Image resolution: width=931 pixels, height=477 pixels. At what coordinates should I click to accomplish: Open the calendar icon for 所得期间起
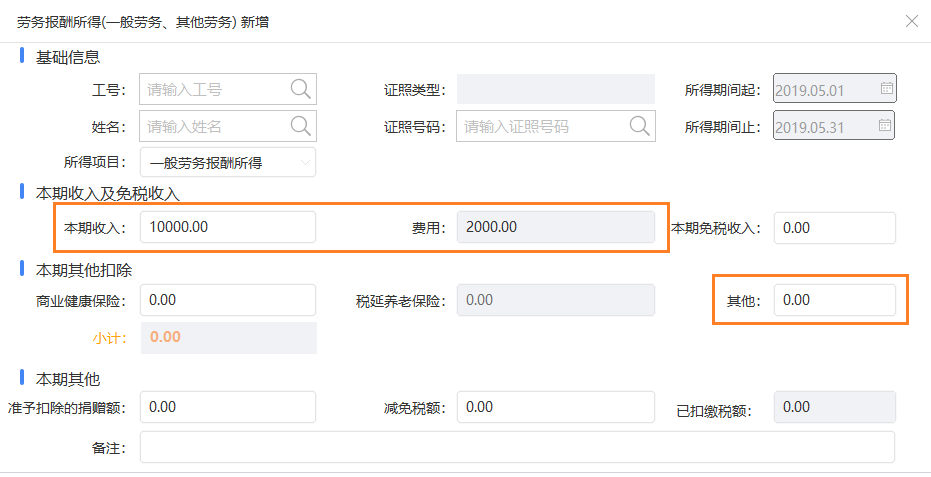pyautogui.click(x=886, y=88)
